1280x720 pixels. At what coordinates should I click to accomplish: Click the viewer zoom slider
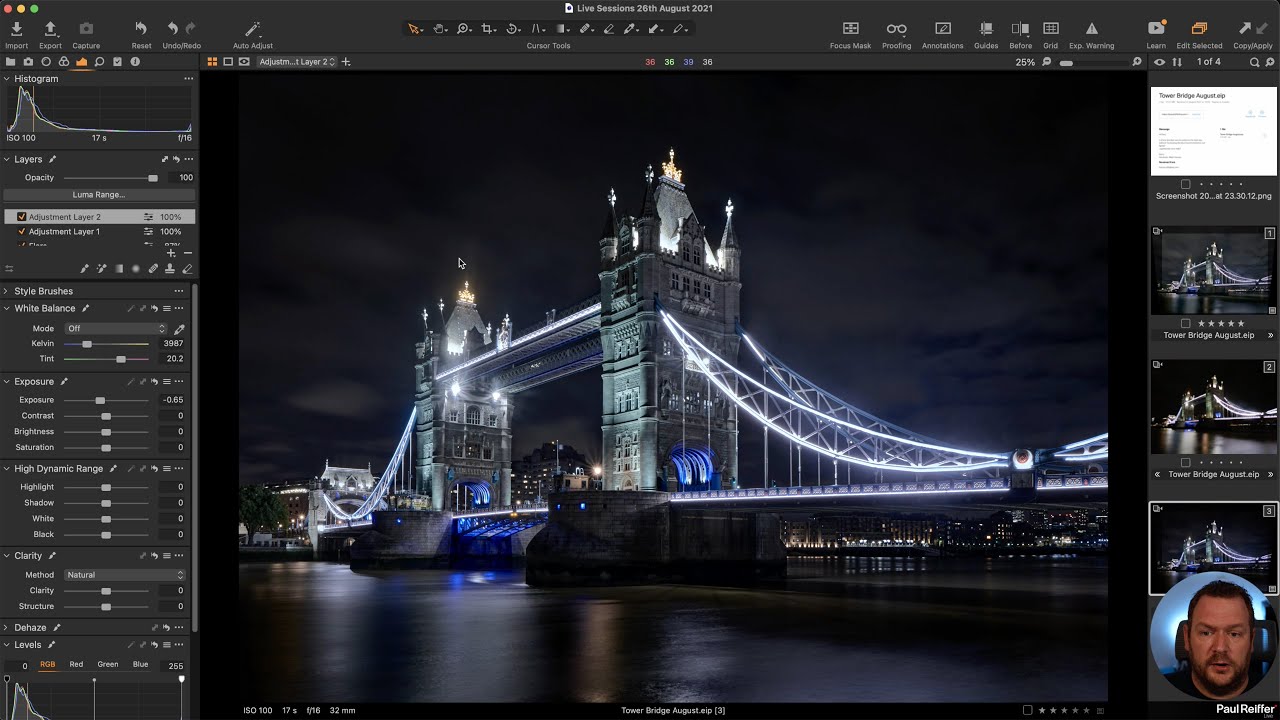point(1093,62)
